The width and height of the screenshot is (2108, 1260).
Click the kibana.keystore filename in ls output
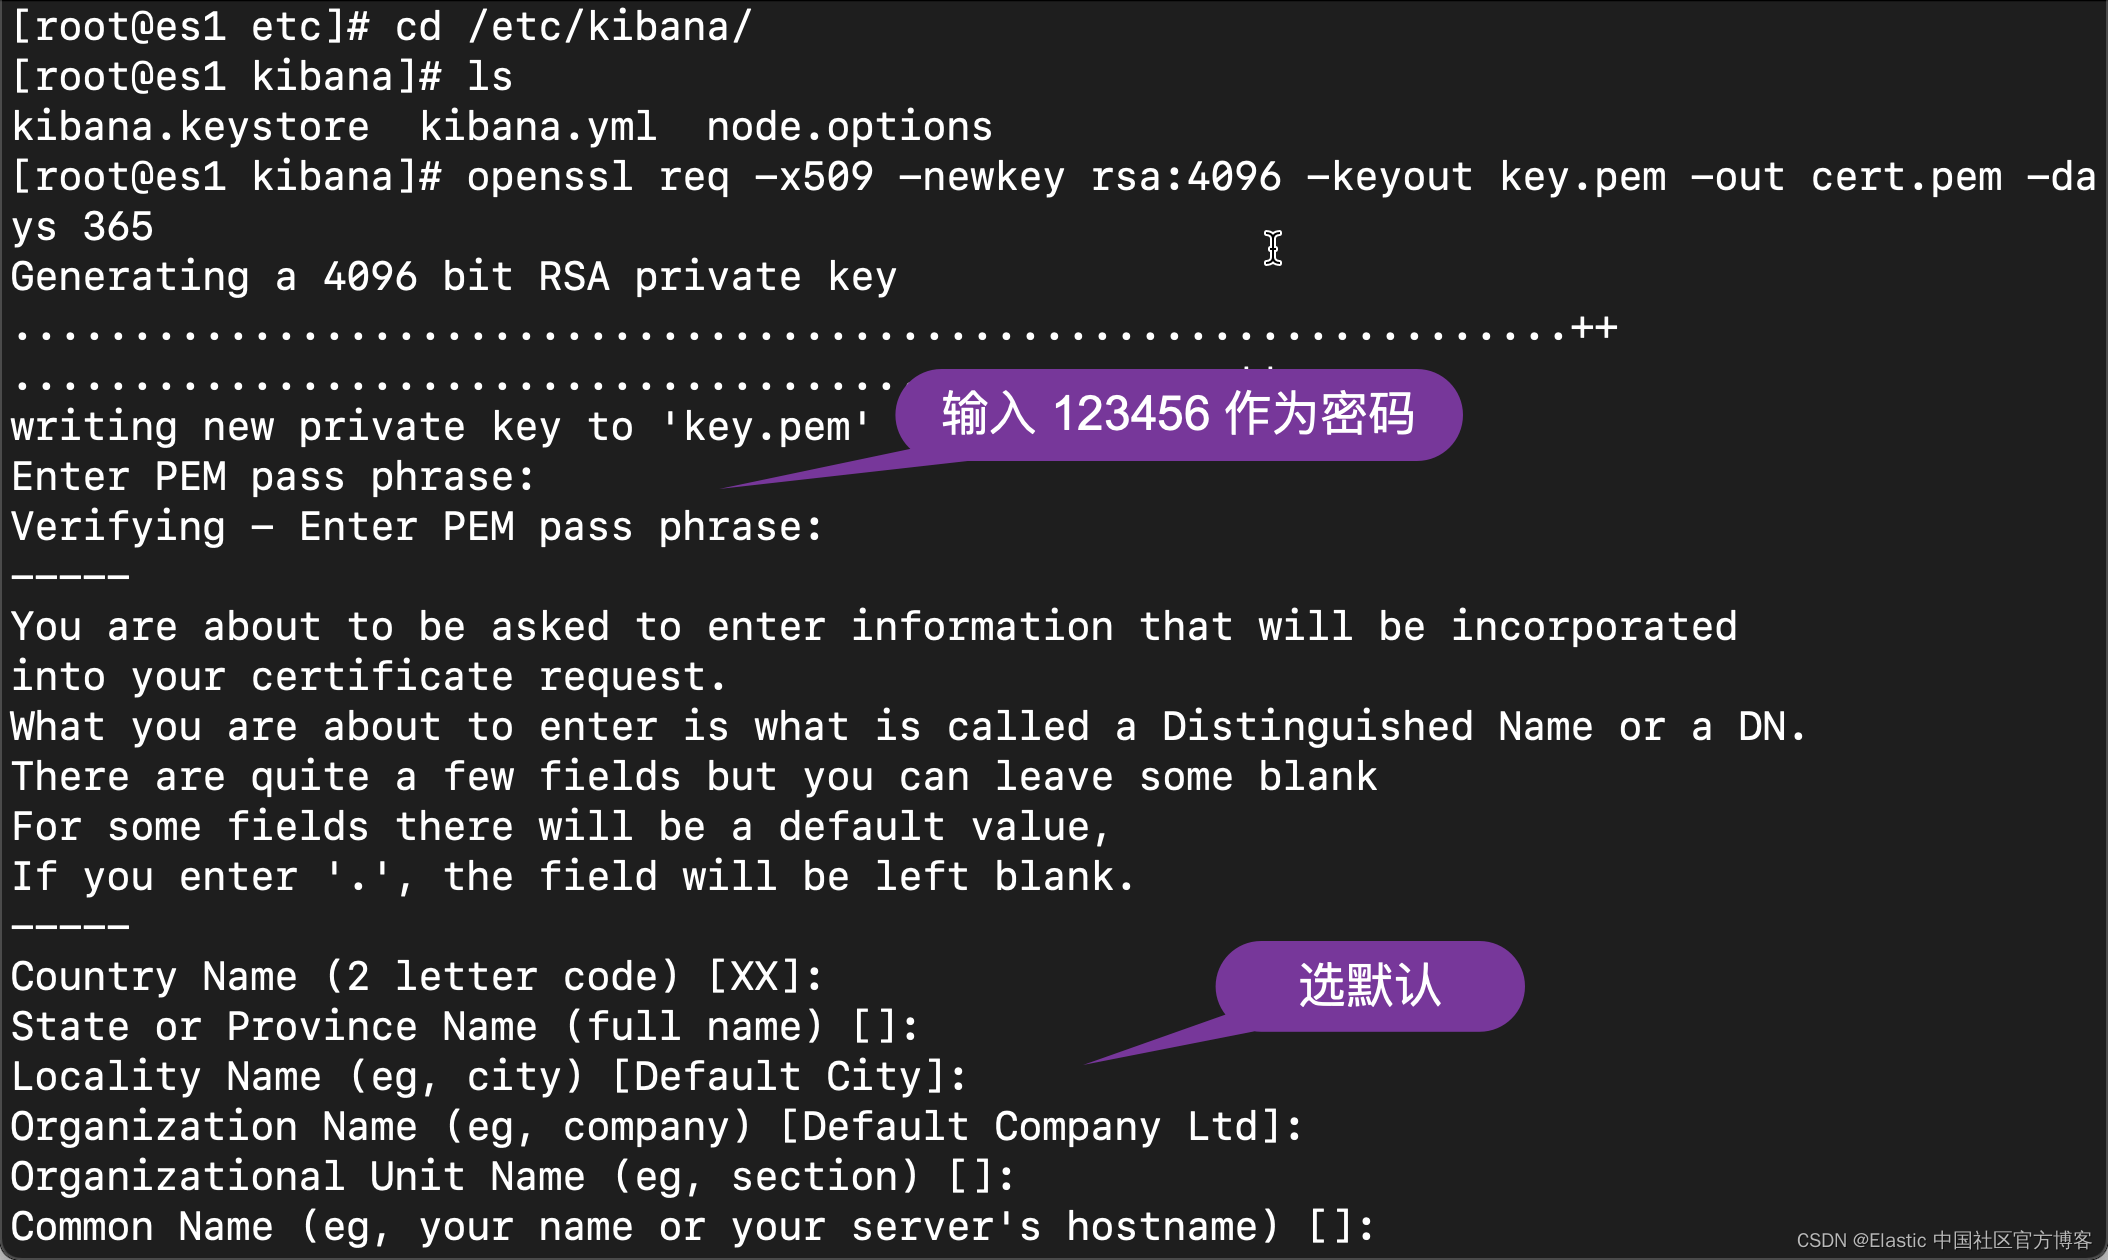(190, 127)
